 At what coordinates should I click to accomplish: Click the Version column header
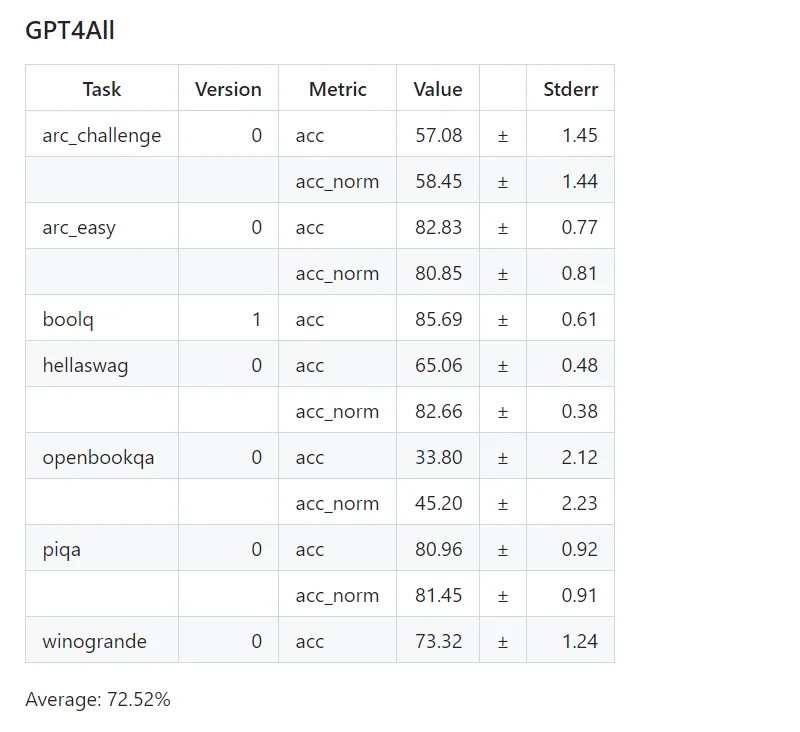point(228,89)
